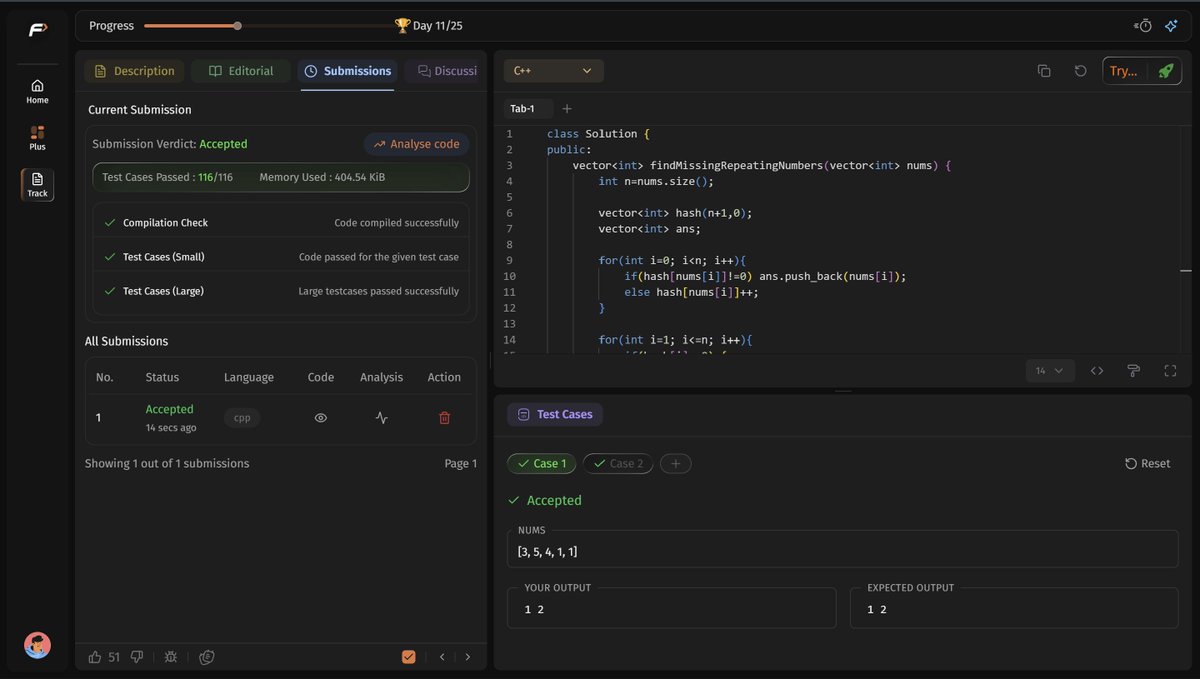1200x679 pixels.
Task: Click the Test Cases (Large) row
Action: tap(281, 291)
